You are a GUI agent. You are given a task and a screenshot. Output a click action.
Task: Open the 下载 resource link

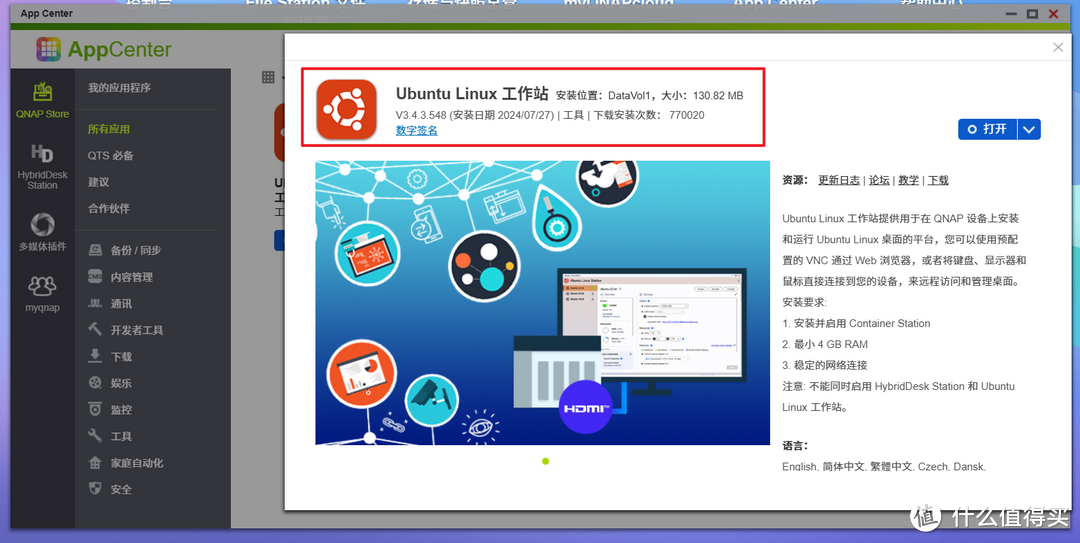point(938,180)
